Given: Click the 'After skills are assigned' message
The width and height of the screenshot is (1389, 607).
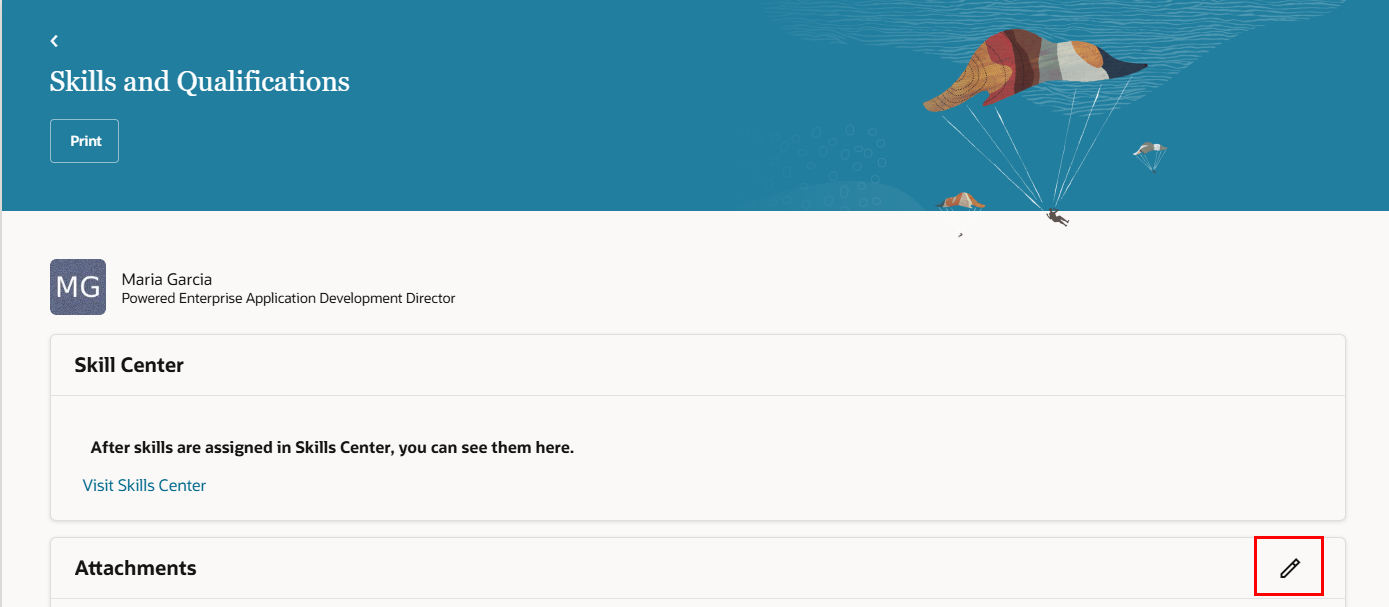Looking at the screenshot, I should [332, 448].
